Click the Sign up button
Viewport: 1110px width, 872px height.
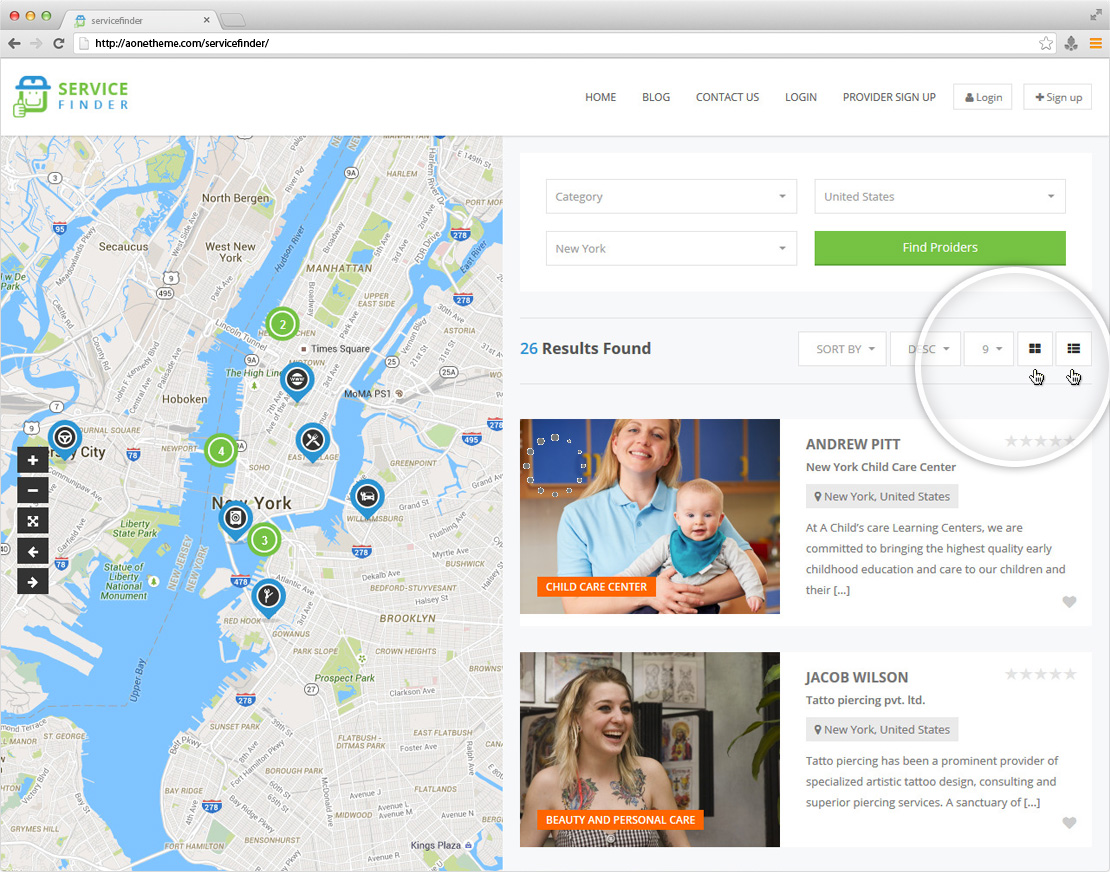pyautogui.click(x=1057, y=97)
